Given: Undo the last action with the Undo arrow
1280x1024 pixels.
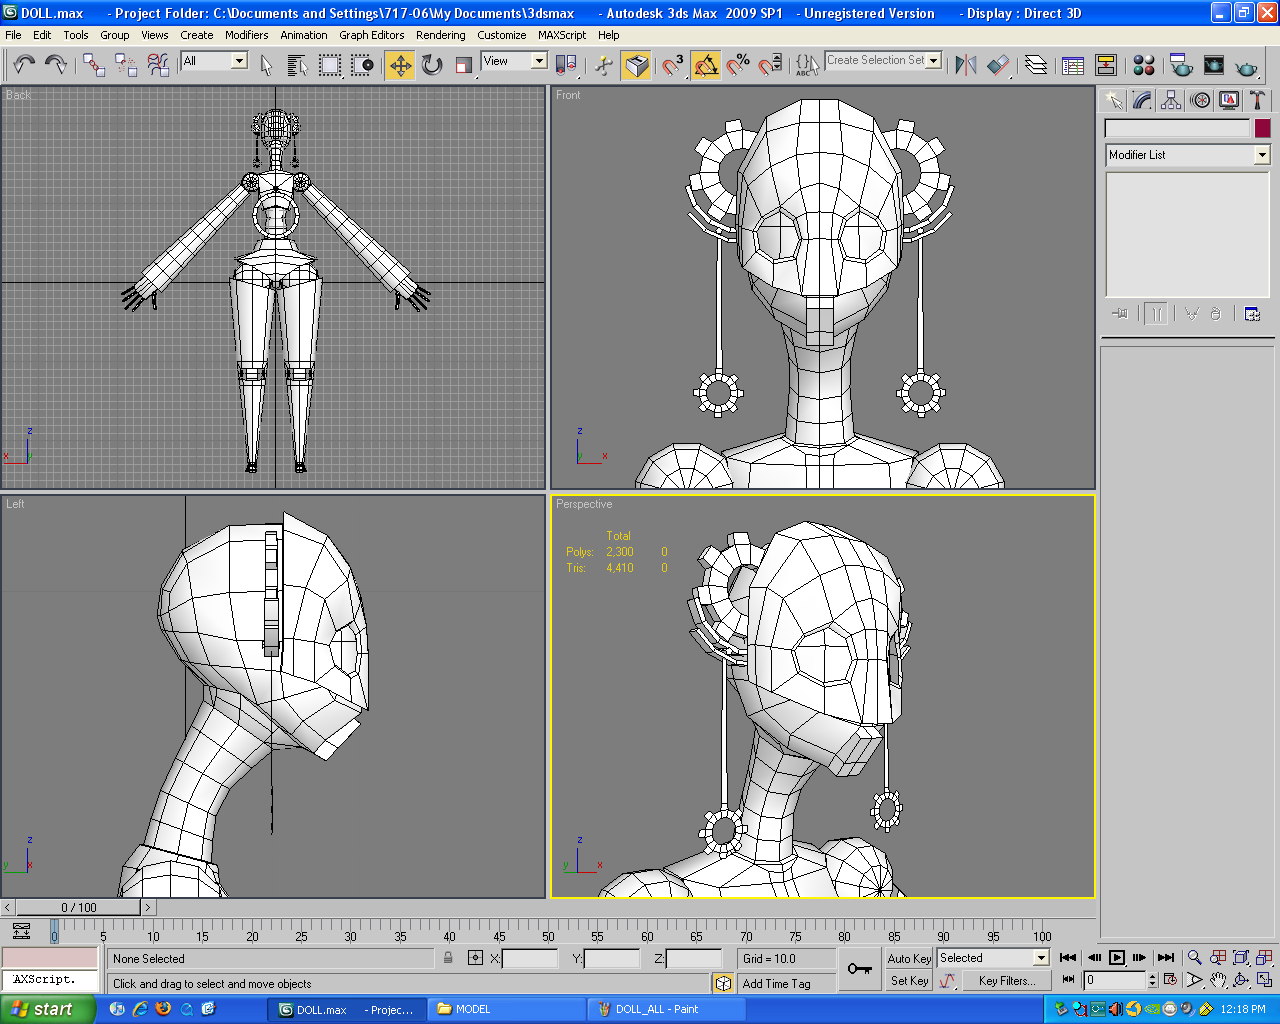Looking at the screenshot, I should pos(24,65).
